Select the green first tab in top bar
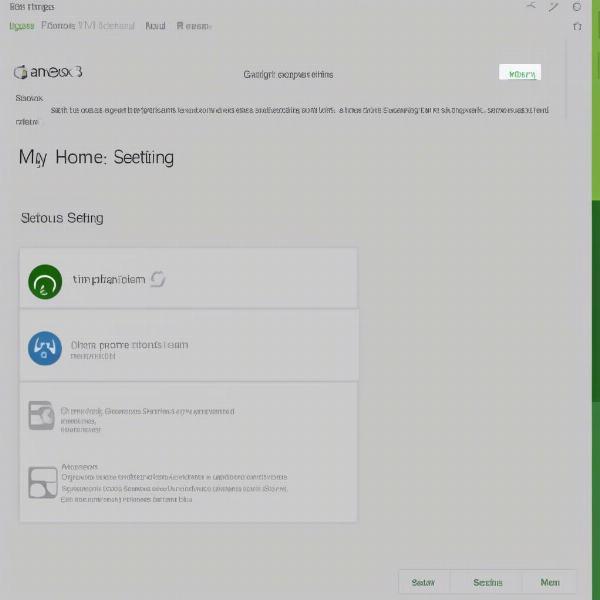The image size is (600, 600). 22,26
